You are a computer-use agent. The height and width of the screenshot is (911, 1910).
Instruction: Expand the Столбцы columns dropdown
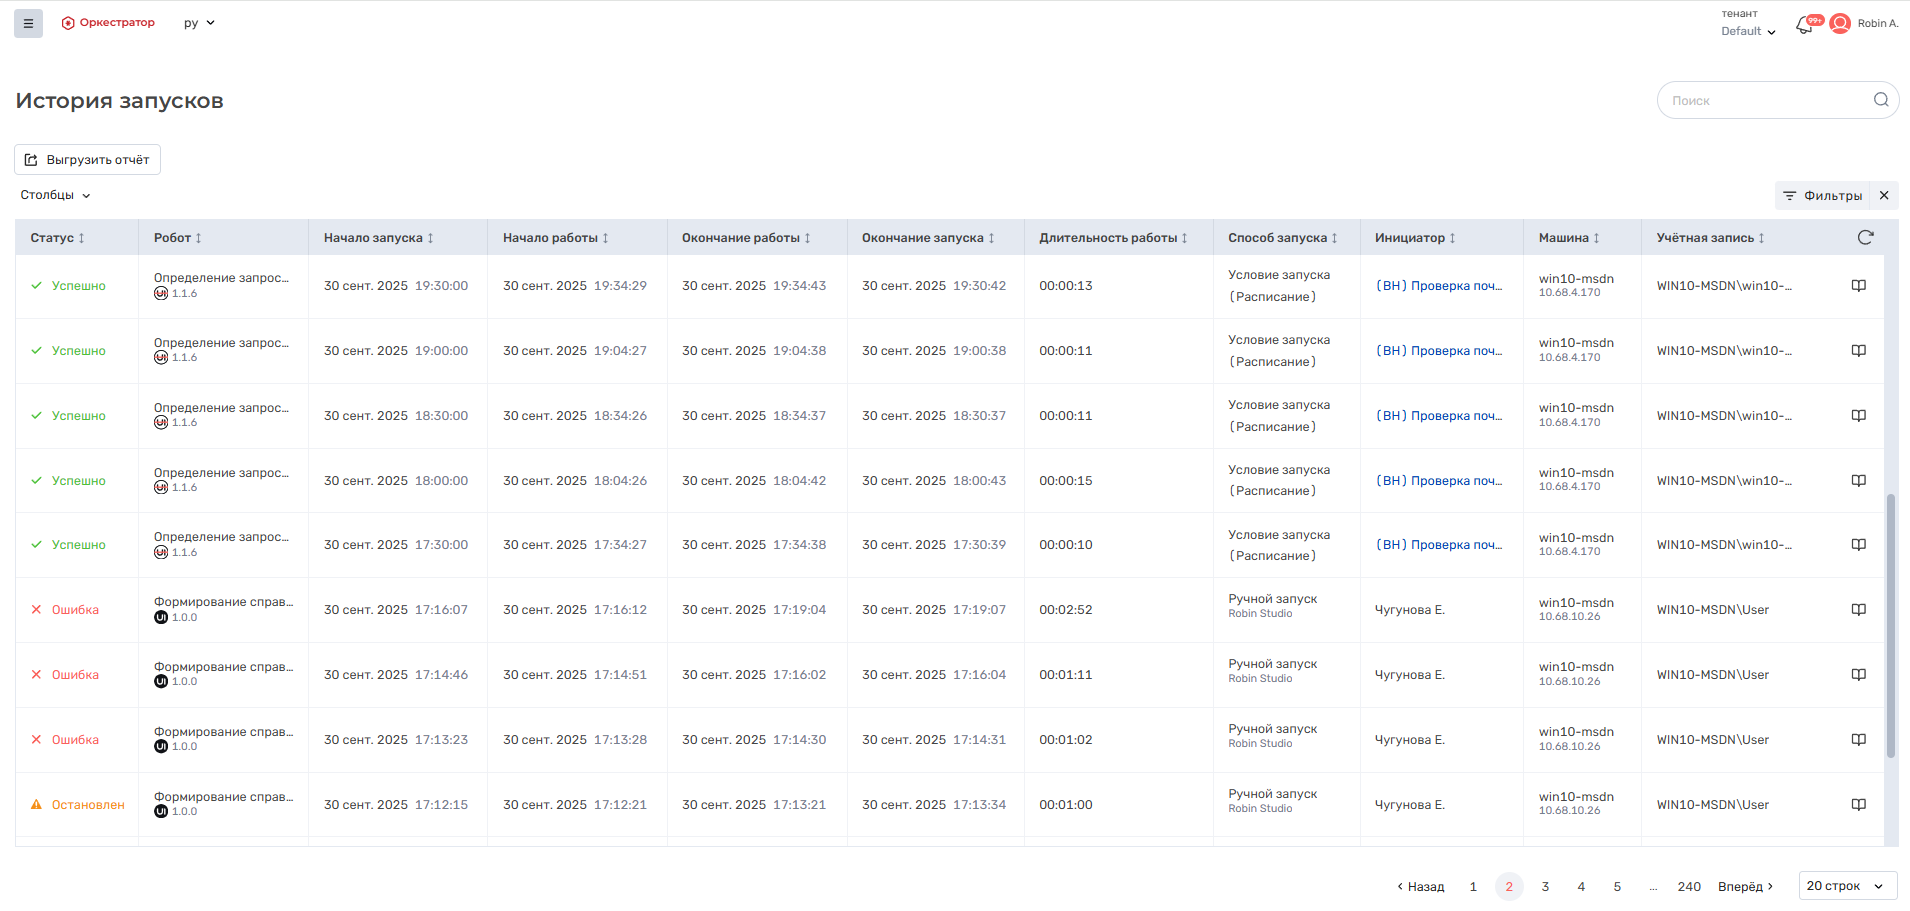(x=56, y=195)
